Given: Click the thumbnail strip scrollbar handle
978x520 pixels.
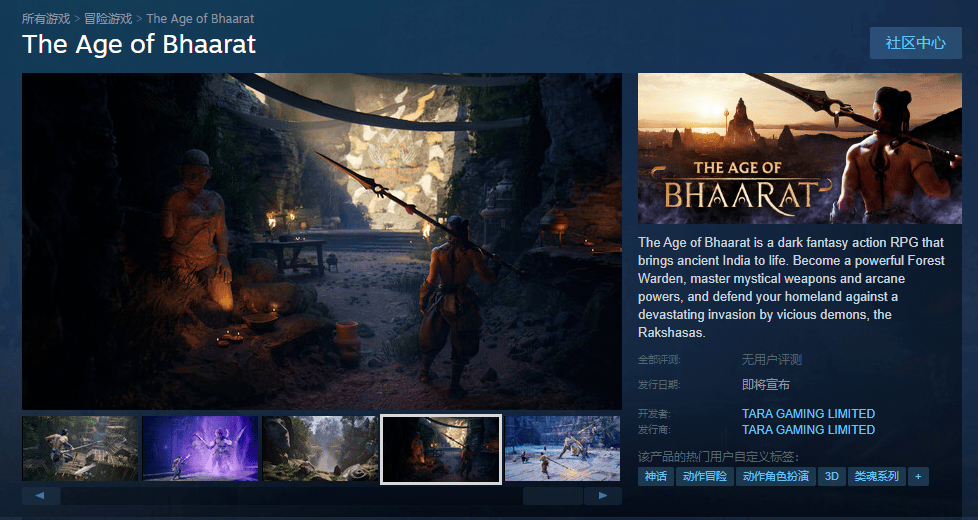Looking at the screenshot, I should click(553, 496).
